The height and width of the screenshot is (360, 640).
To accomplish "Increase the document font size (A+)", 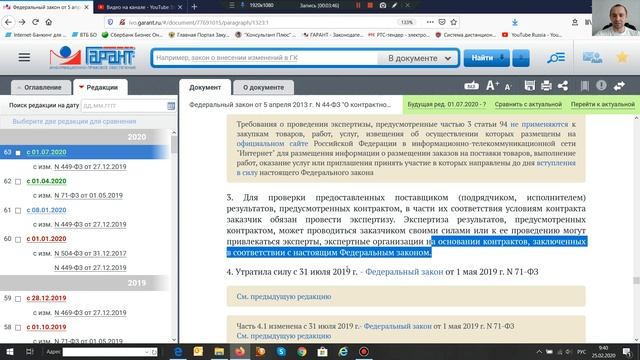I will [x=492, y=86].
